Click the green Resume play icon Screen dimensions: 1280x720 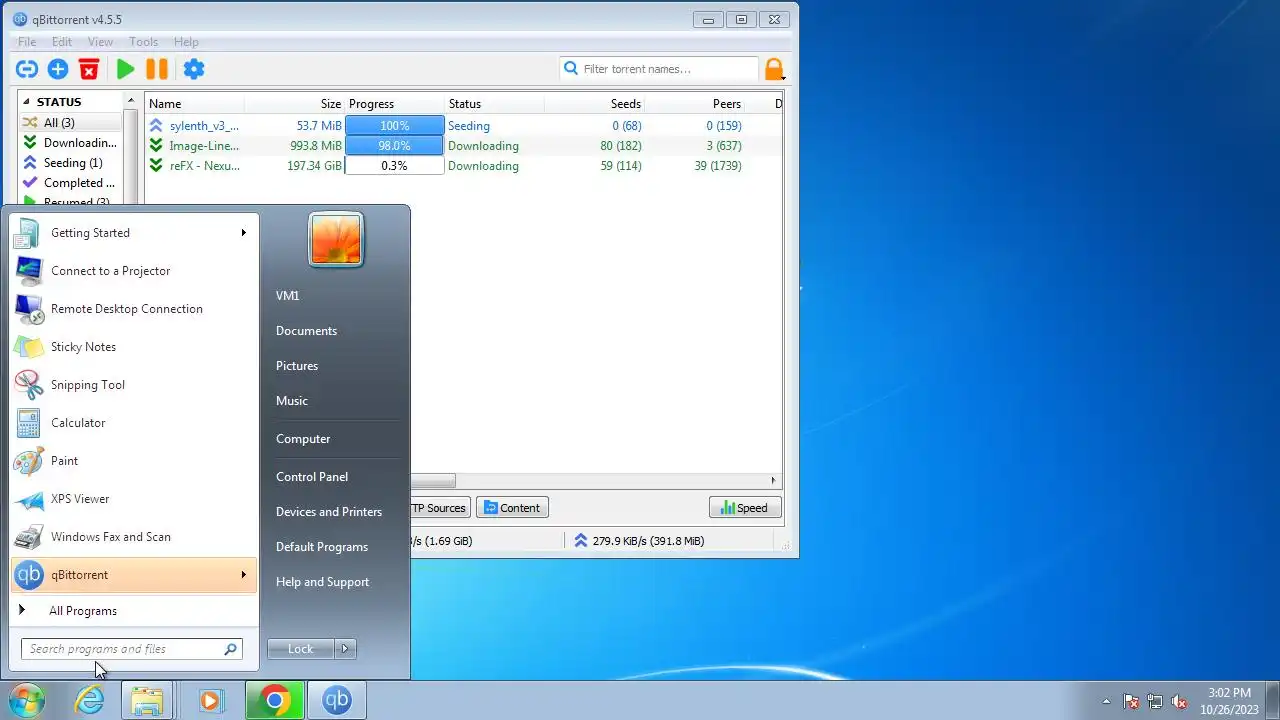point(125,69)
